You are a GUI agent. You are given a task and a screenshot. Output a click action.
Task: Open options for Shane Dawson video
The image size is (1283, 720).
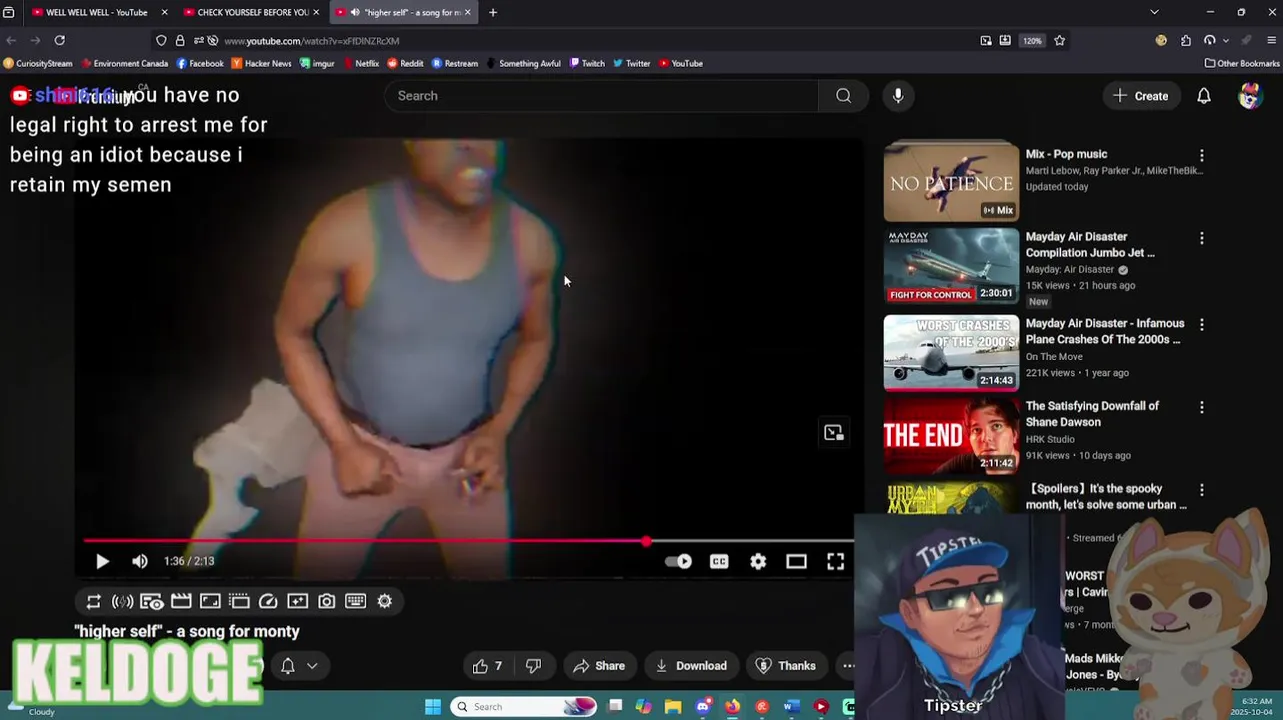(1202, 408)
